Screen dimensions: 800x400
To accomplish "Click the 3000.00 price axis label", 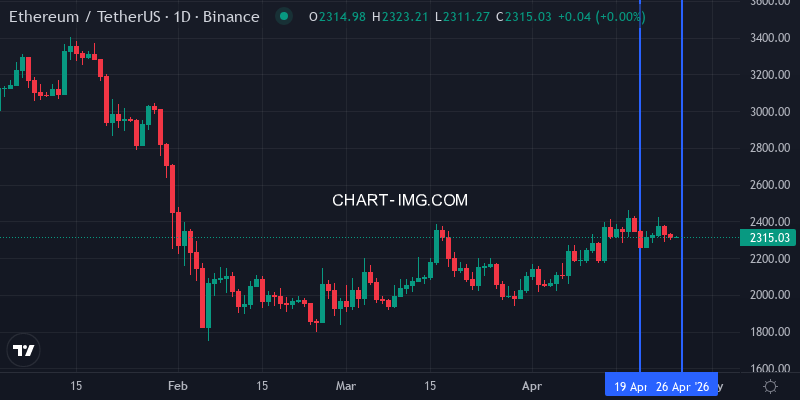I will 770,112.
